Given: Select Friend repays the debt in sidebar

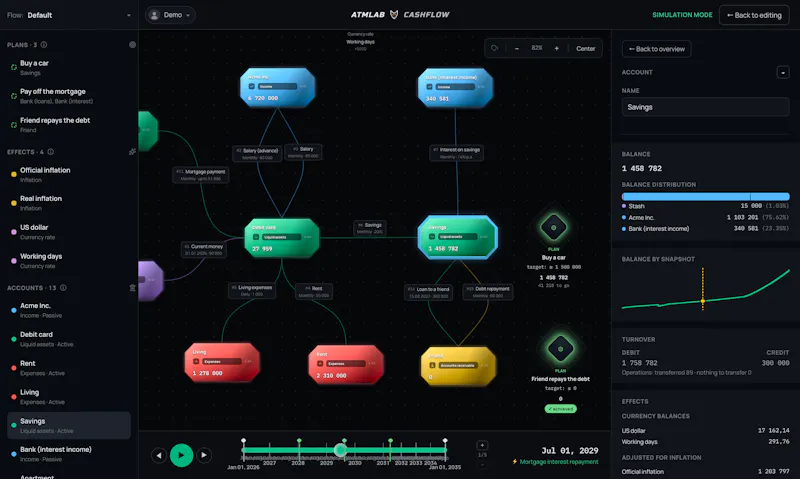Looking at the screenshot, I should [x=69, y=125].
